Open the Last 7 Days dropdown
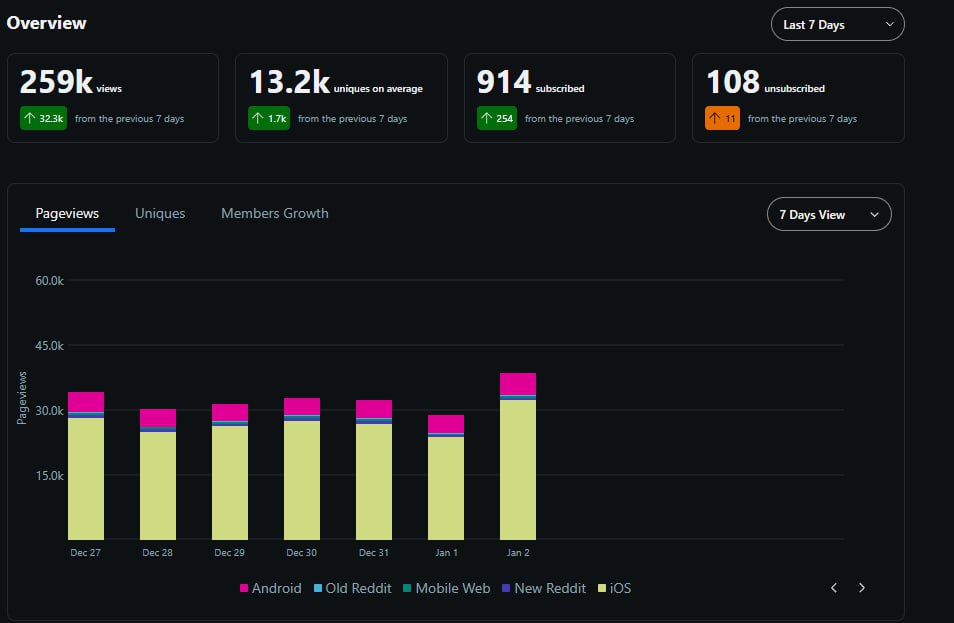 [837, 24]
